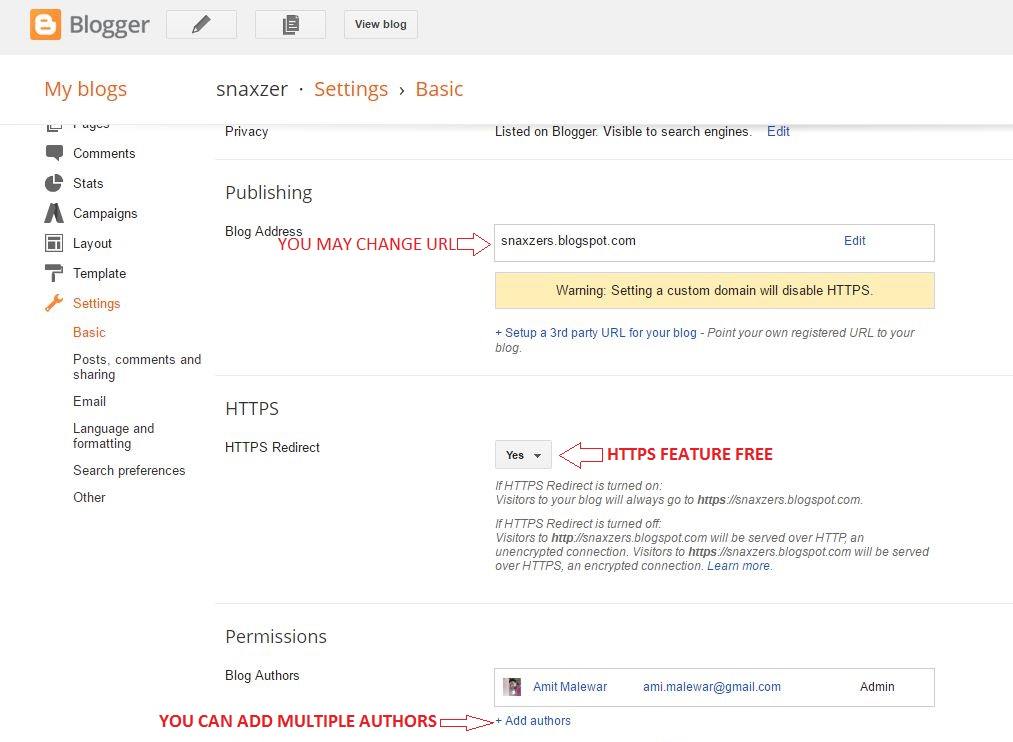
Task: Click ami.malewar@gmail.com email link
Action: [x=711, y=687]
